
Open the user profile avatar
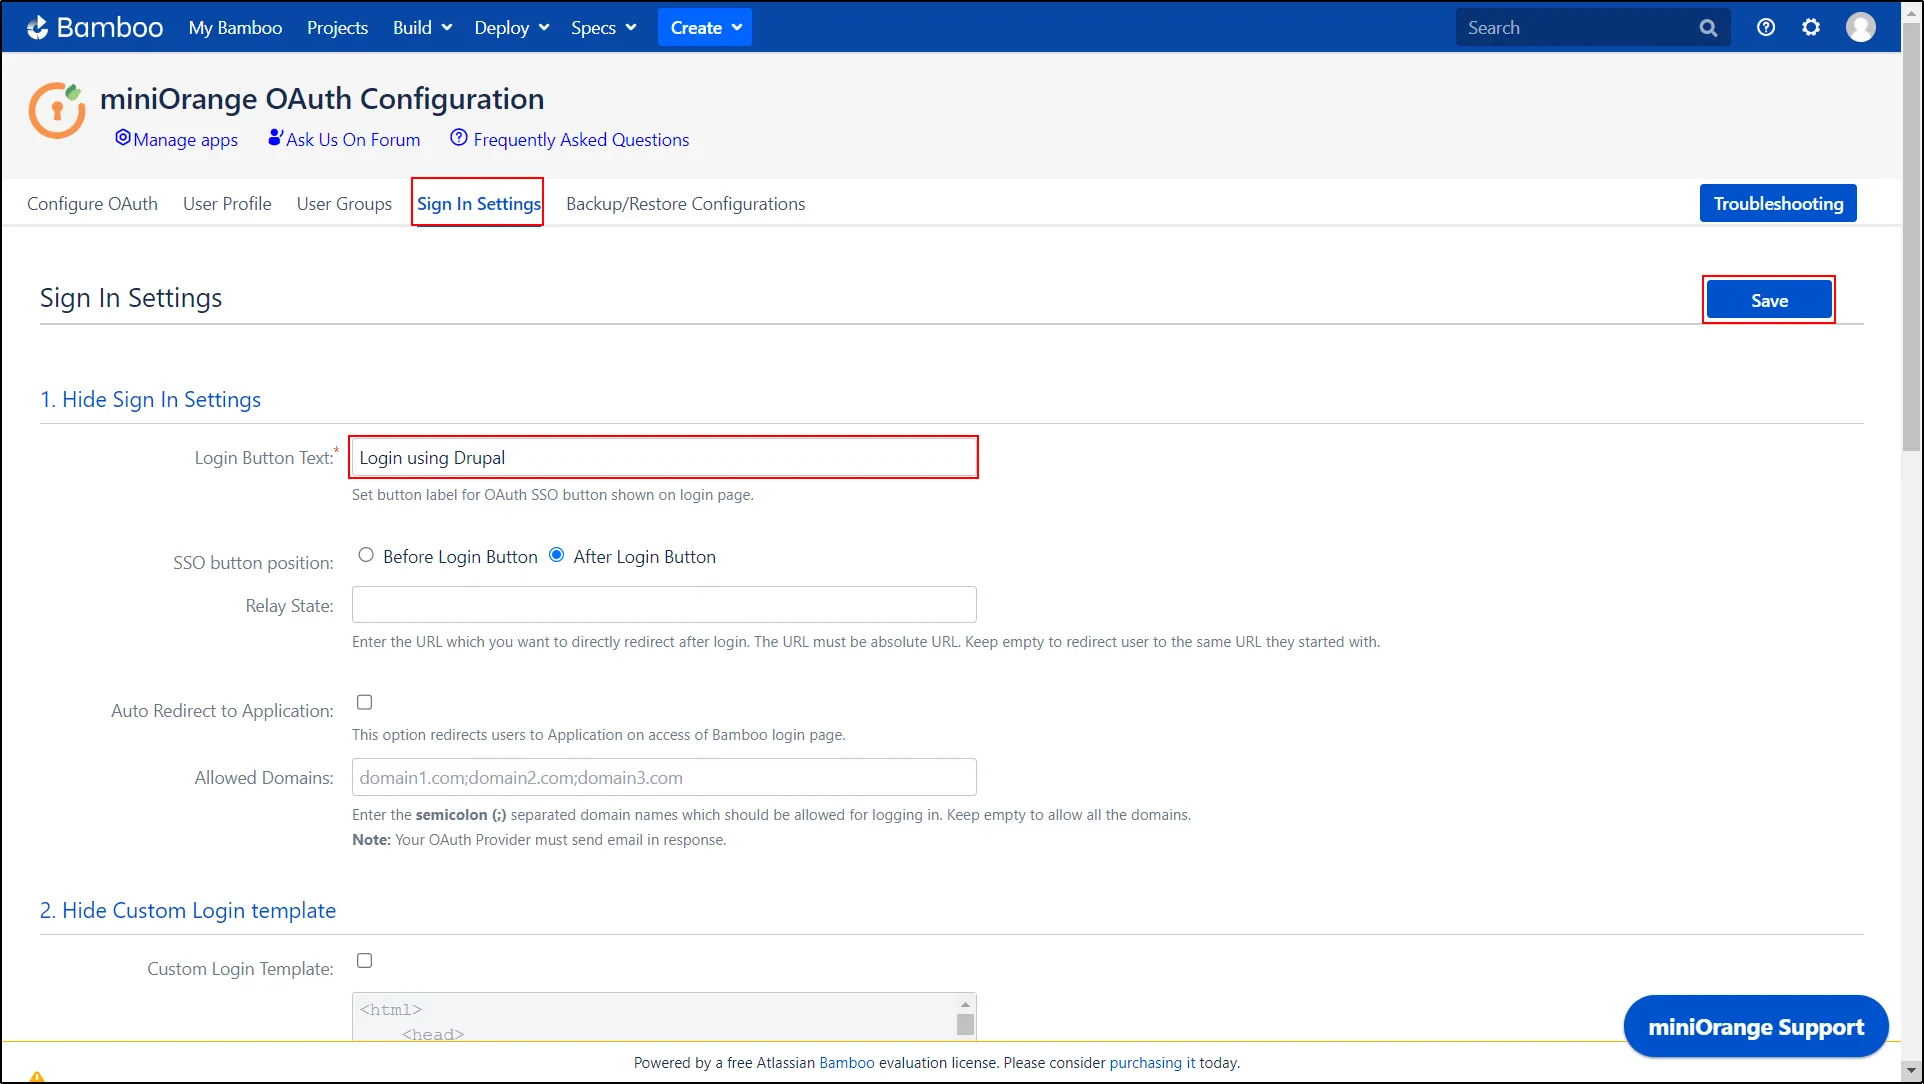coord(1861,28)
